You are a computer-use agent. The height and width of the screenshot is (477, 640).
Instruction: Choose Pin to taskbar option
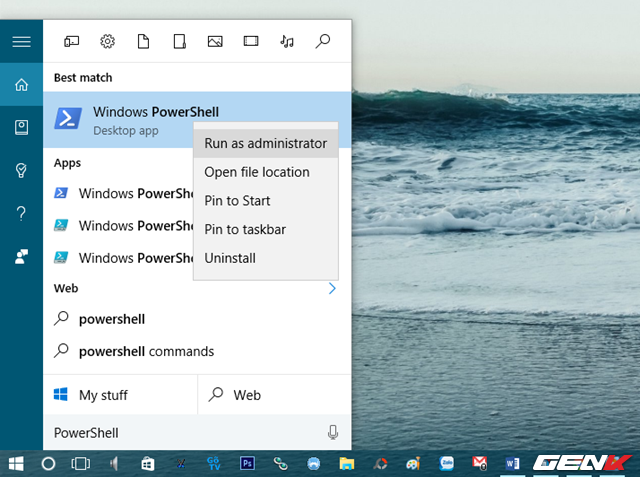pos(245,229)
